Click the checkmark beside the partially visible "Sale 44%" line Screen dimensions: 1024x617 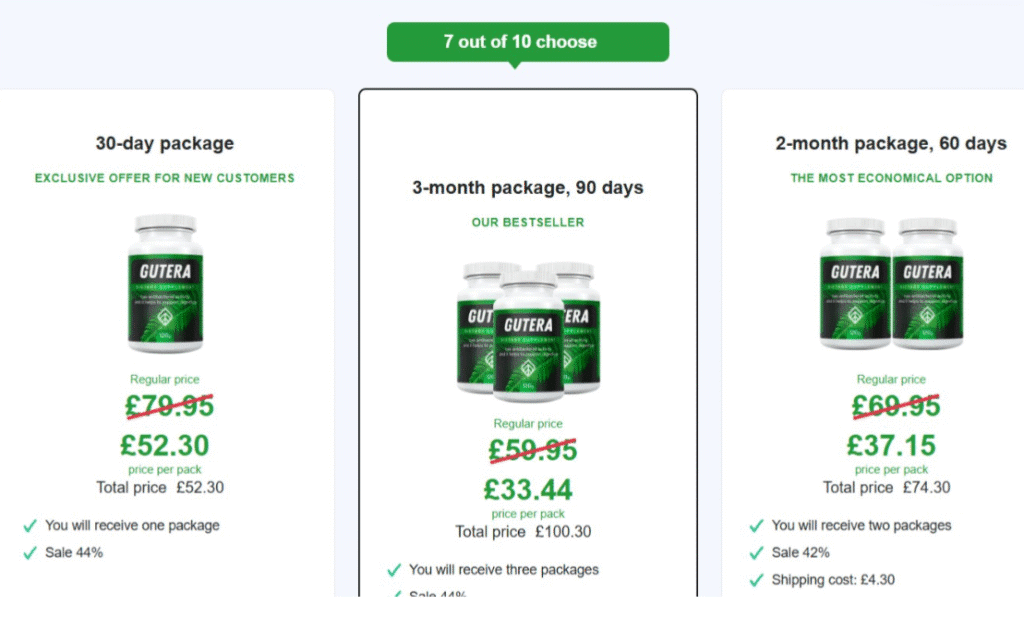[396, 595]
